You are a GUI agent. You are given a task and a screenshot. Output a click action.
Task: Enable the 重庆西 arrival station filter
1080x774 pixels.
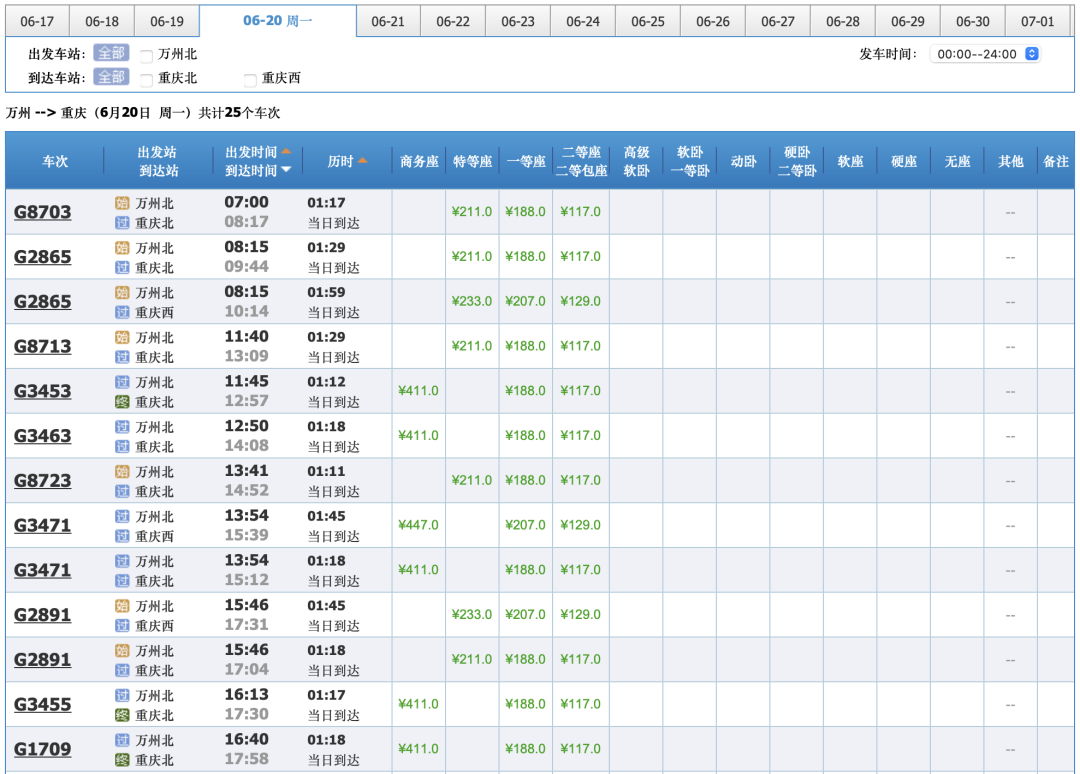250,80
